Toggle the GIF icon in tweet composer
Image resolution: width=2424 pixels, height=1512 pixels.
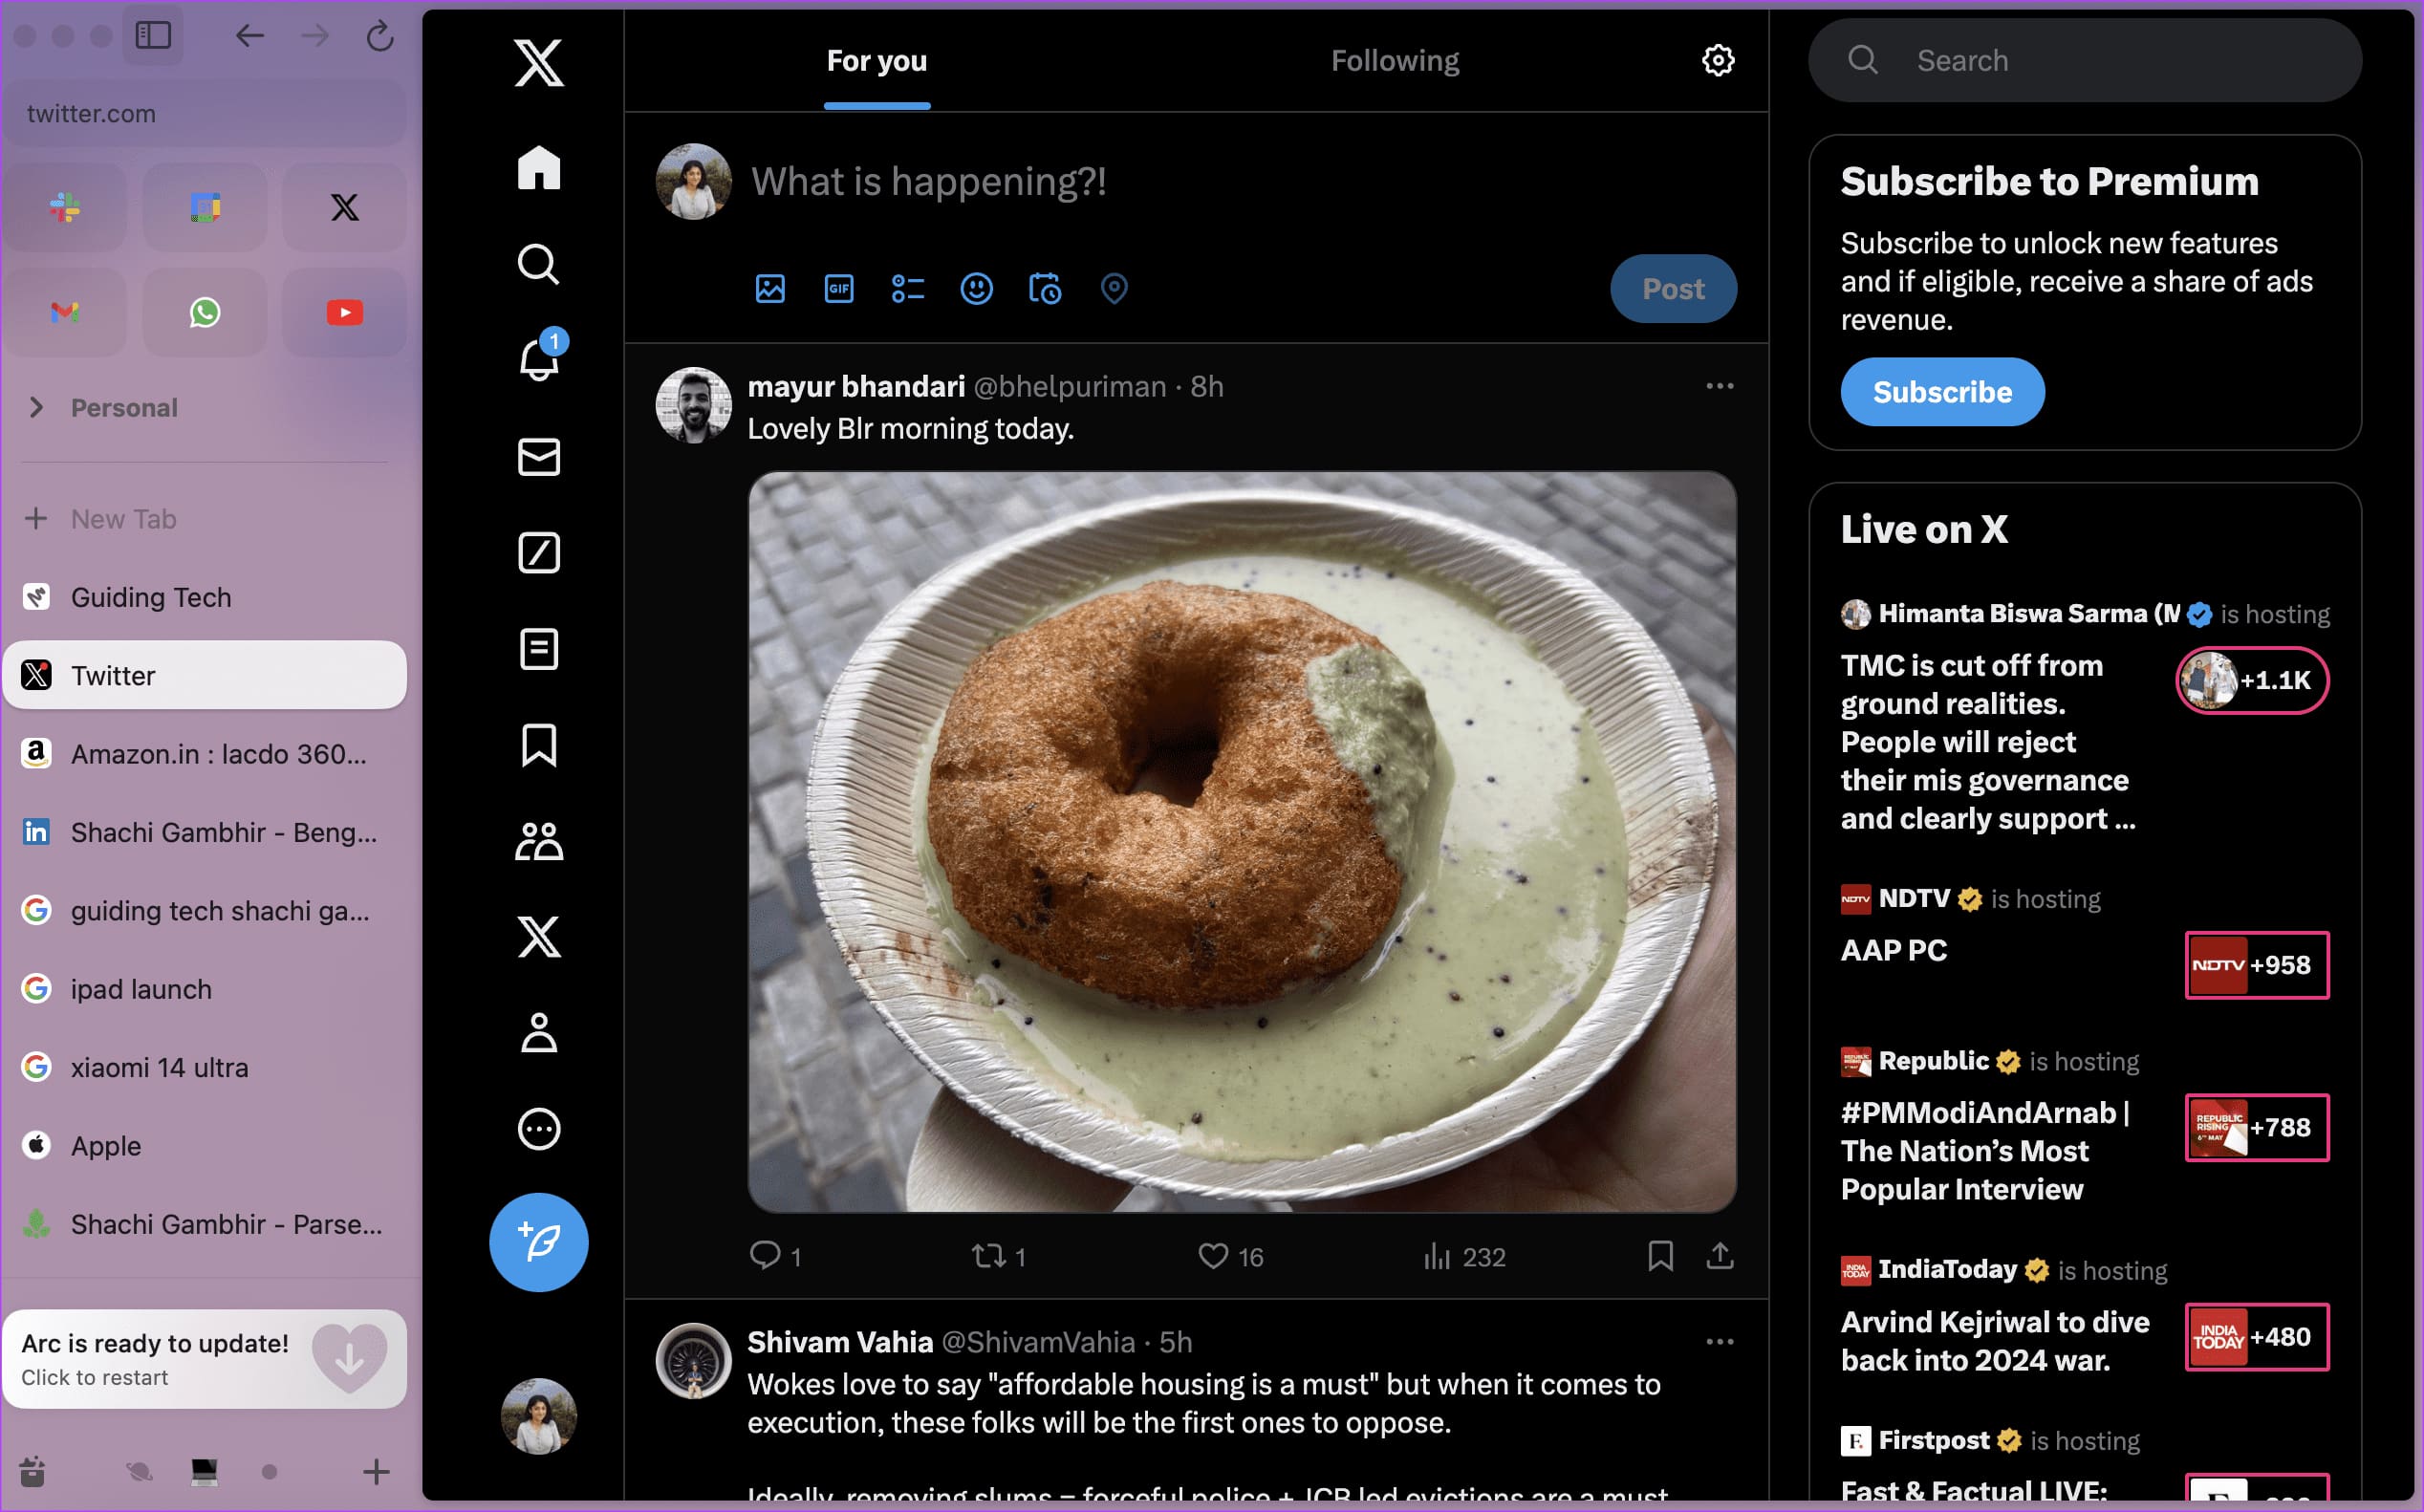pos(837,290)
